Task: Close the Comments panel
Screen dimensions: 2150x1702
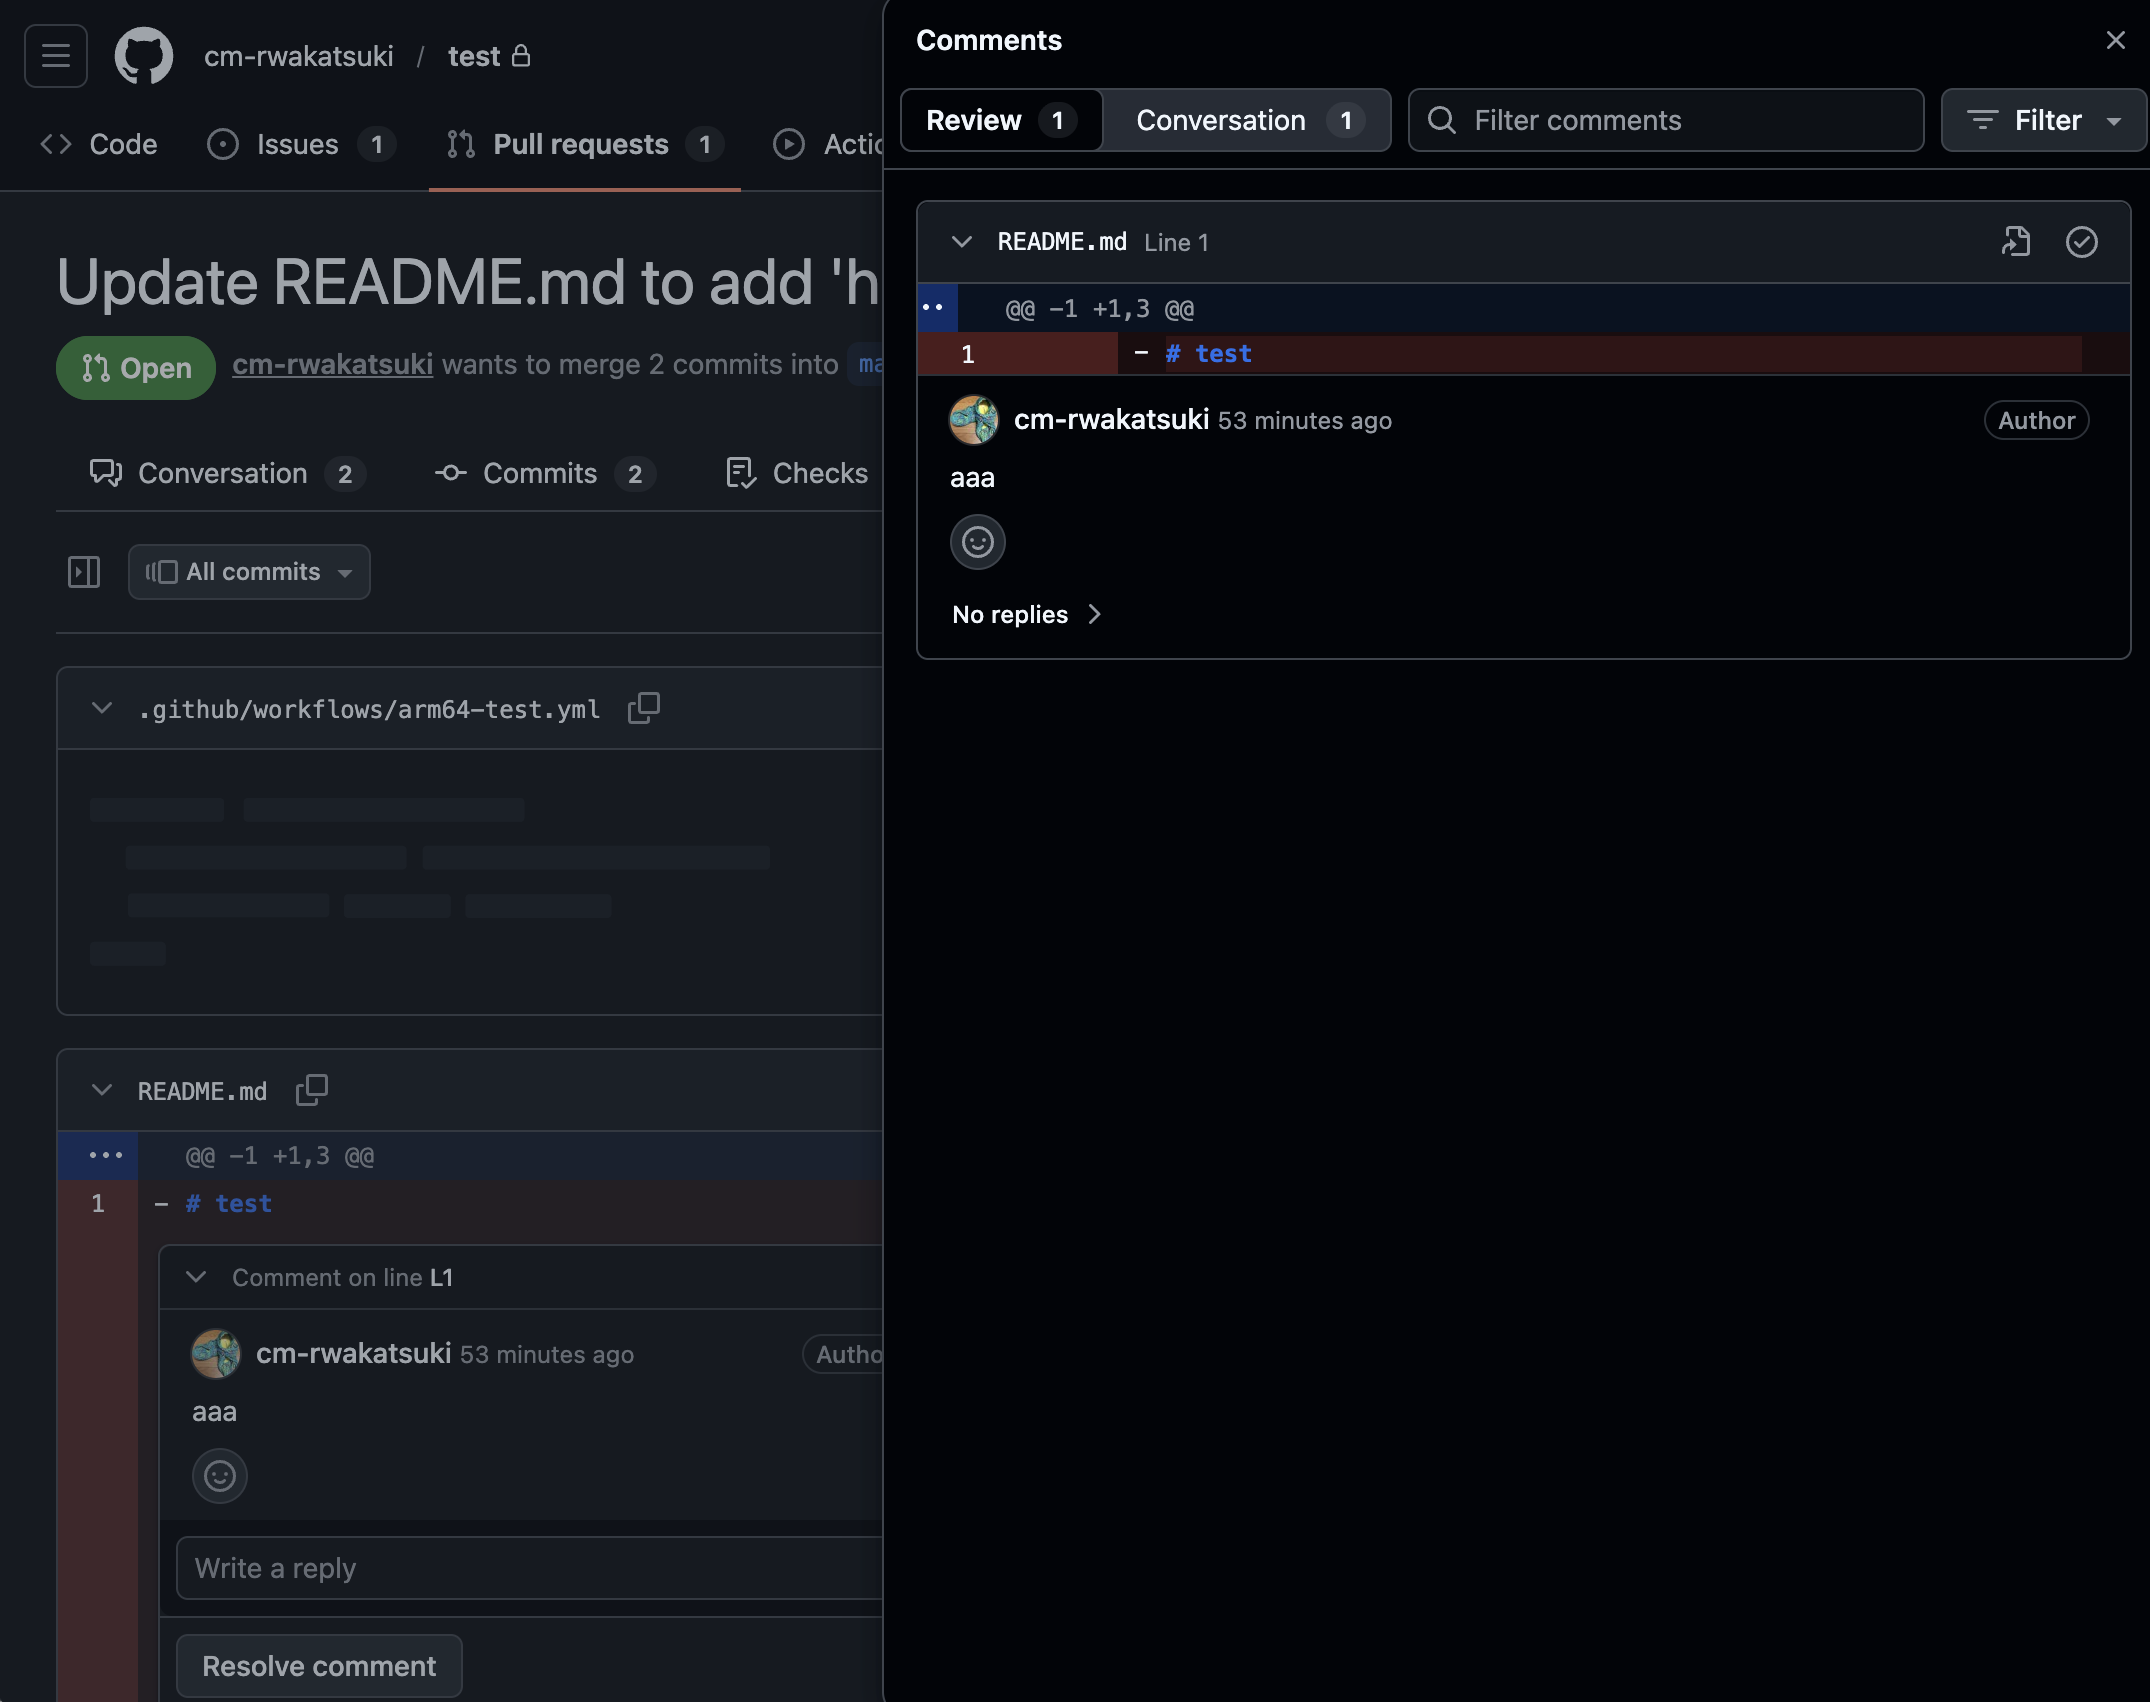Action: [x=2115, y=40]
